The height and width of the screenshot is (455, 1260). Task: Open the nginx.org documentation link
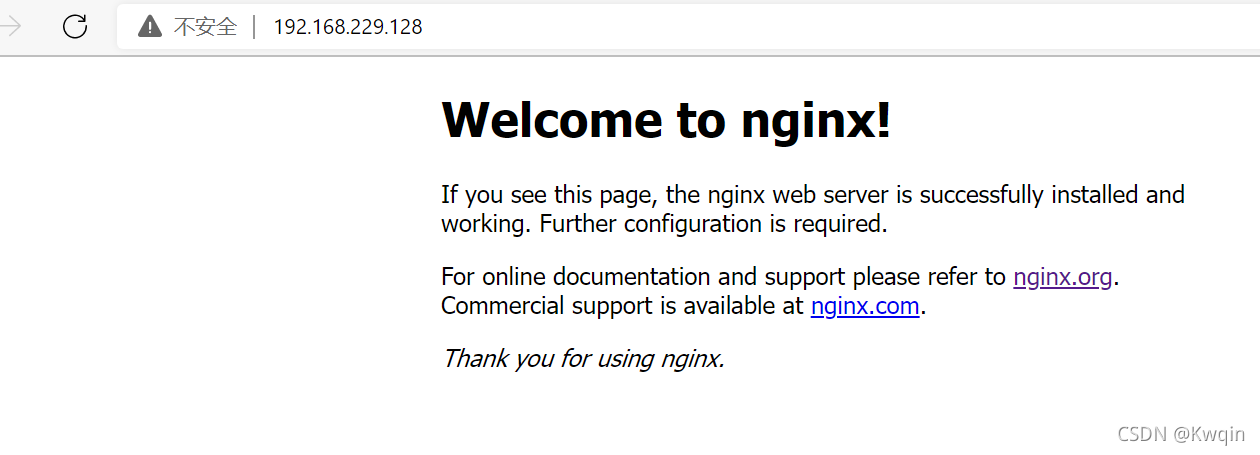tap(1062, 277)
